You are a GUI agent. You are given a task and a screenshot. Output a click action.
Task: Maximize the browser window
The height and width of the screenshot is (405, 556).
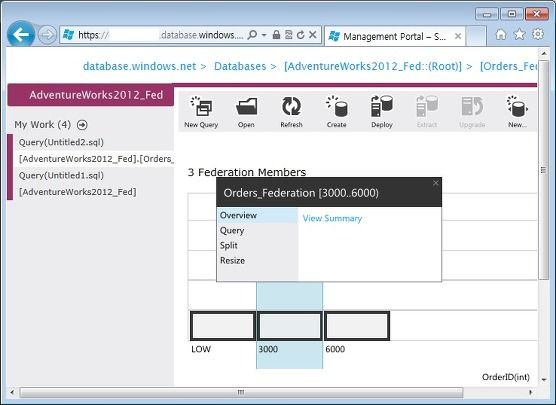click(512, 14)
